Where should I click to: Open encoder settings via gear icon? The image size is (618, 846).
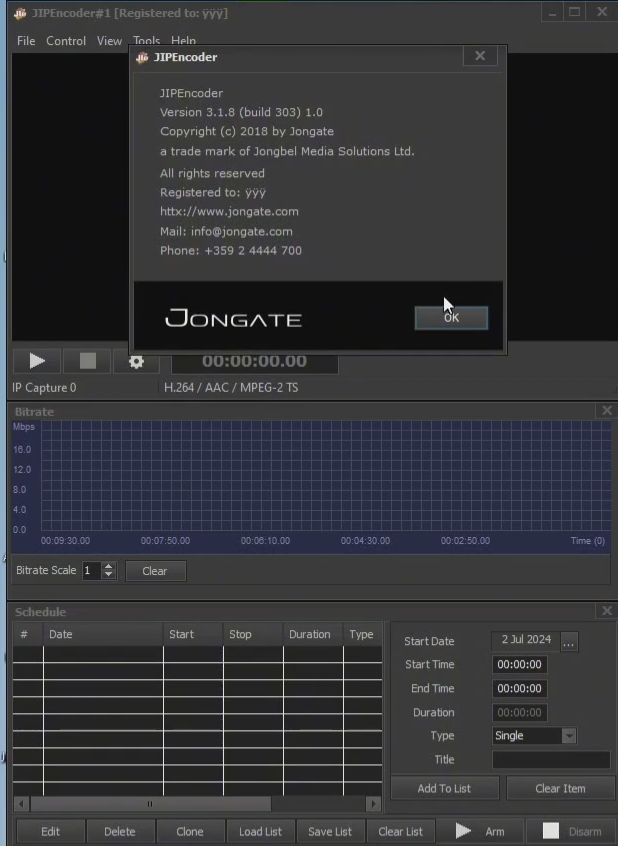click(x=137, y=361)
